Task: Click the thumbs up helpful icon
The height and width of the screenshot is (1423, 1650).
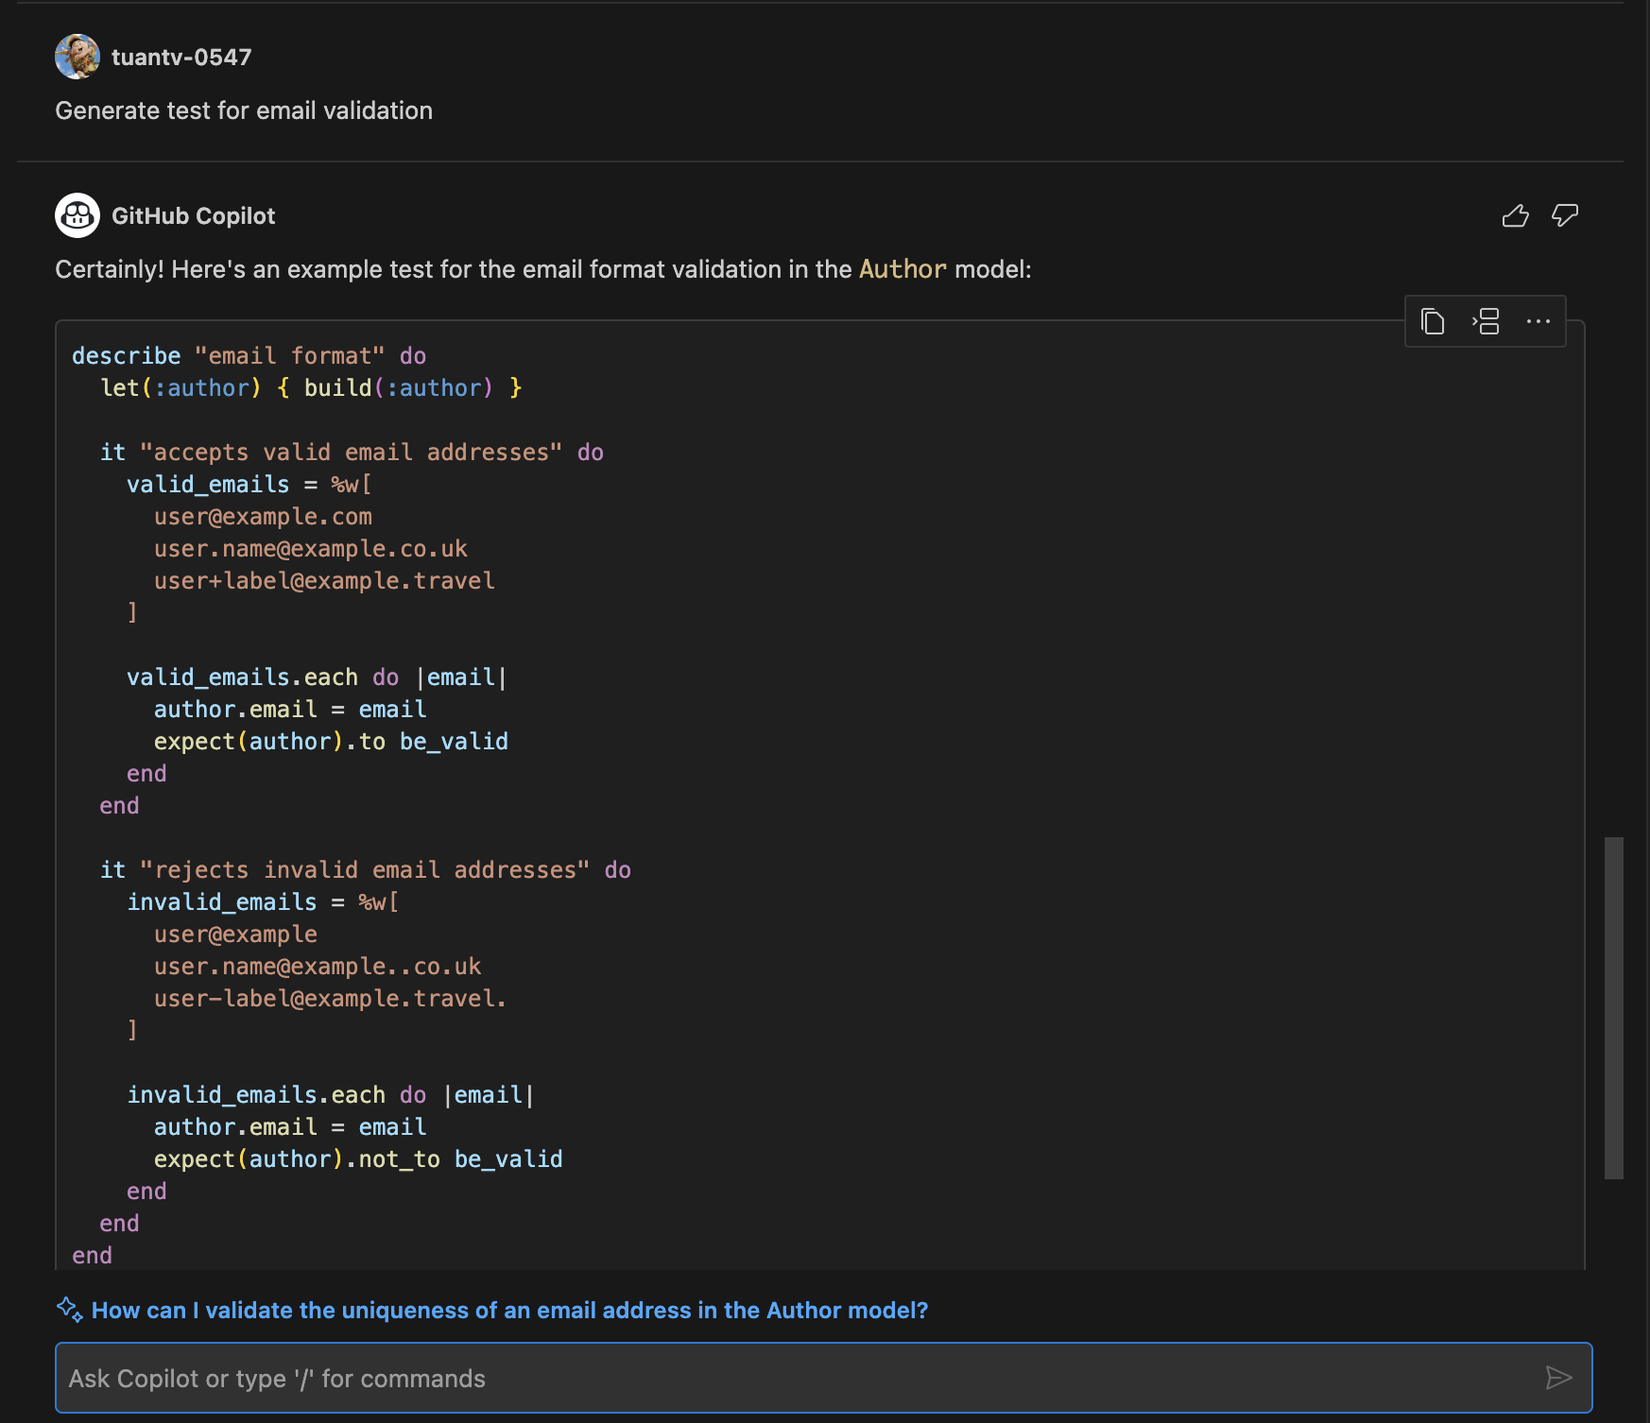Action: [1515, 216]
